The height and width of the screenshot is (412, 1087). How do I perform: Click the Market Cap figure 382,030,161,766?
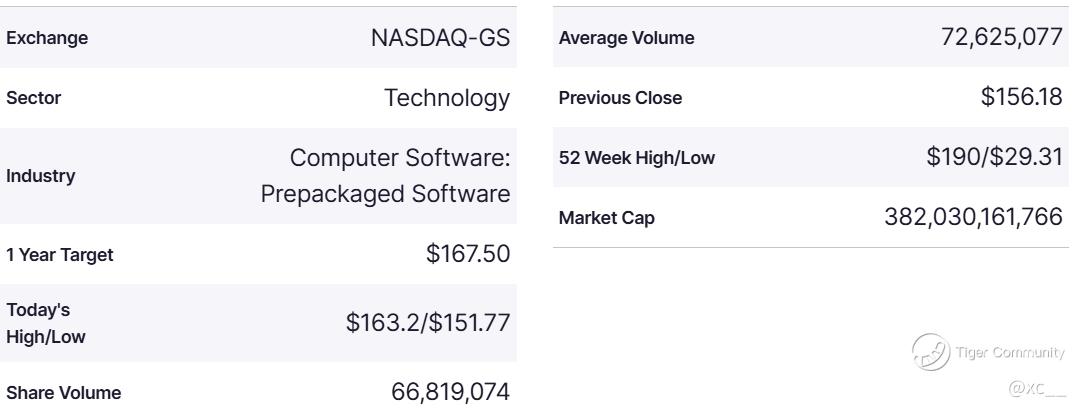pyautogui.click(x=973, y=217)
